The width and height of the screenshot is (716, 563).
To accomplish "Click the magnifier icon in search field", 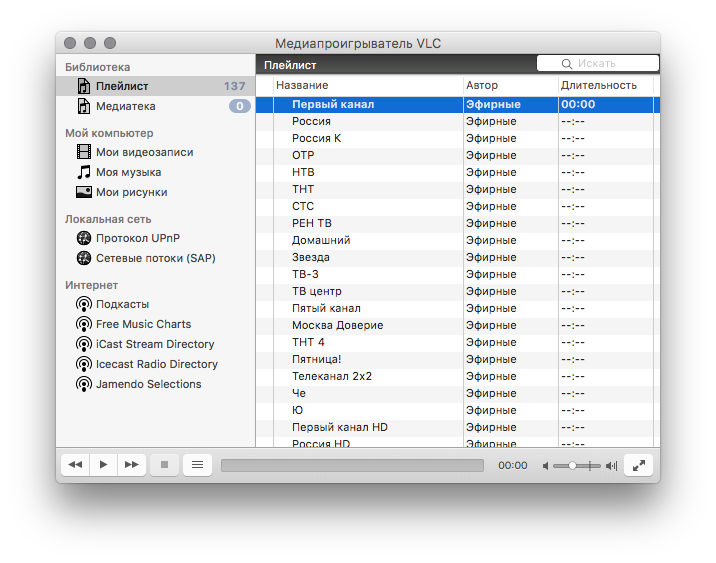I will (566, 63).
